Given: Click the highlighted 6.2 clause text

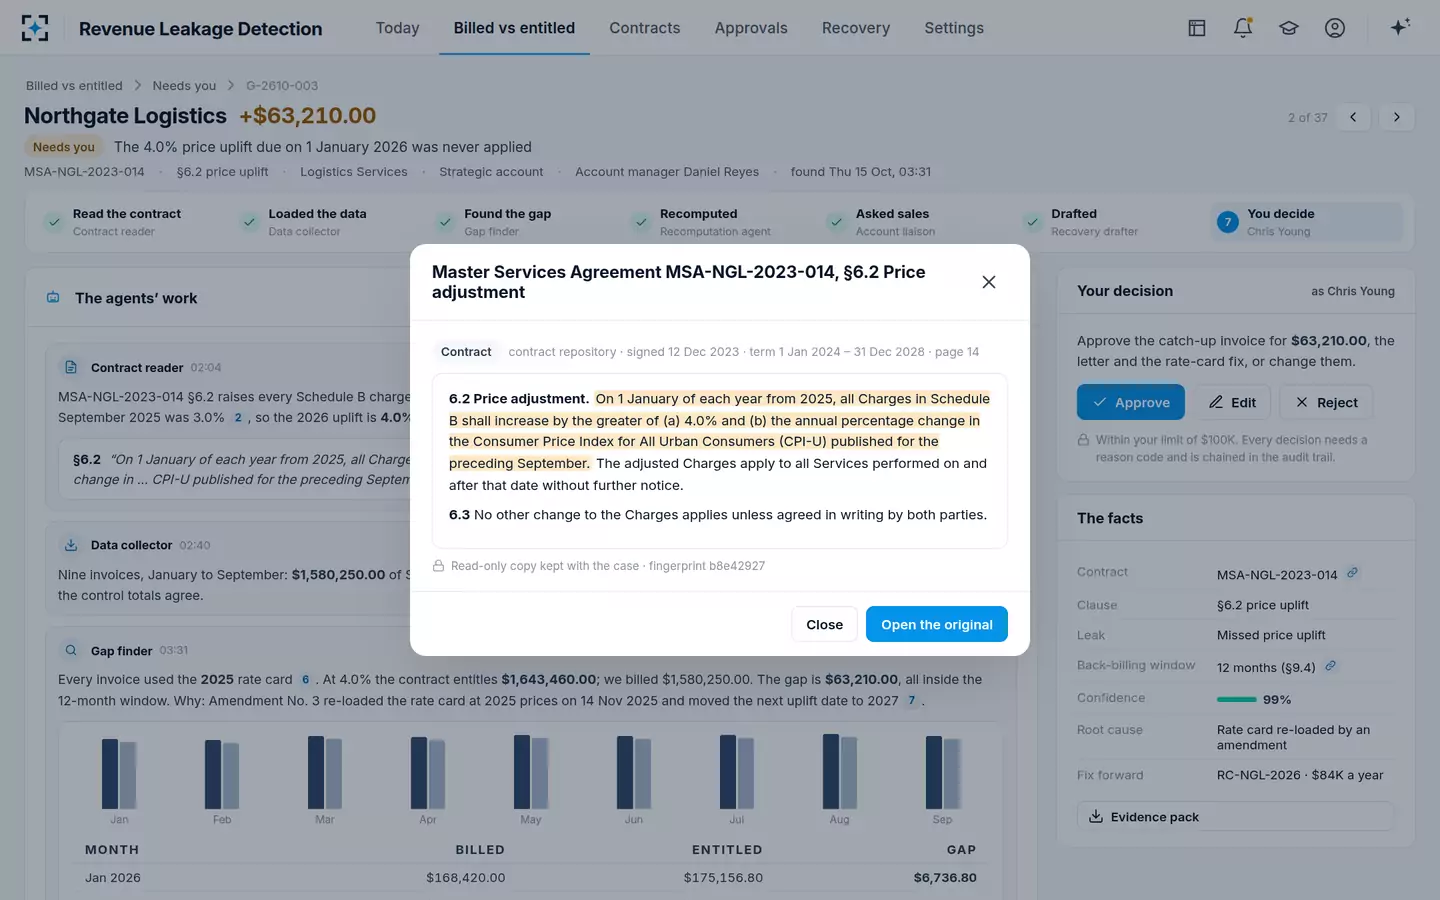Looking at the screenshot, I should coord(719,430).
